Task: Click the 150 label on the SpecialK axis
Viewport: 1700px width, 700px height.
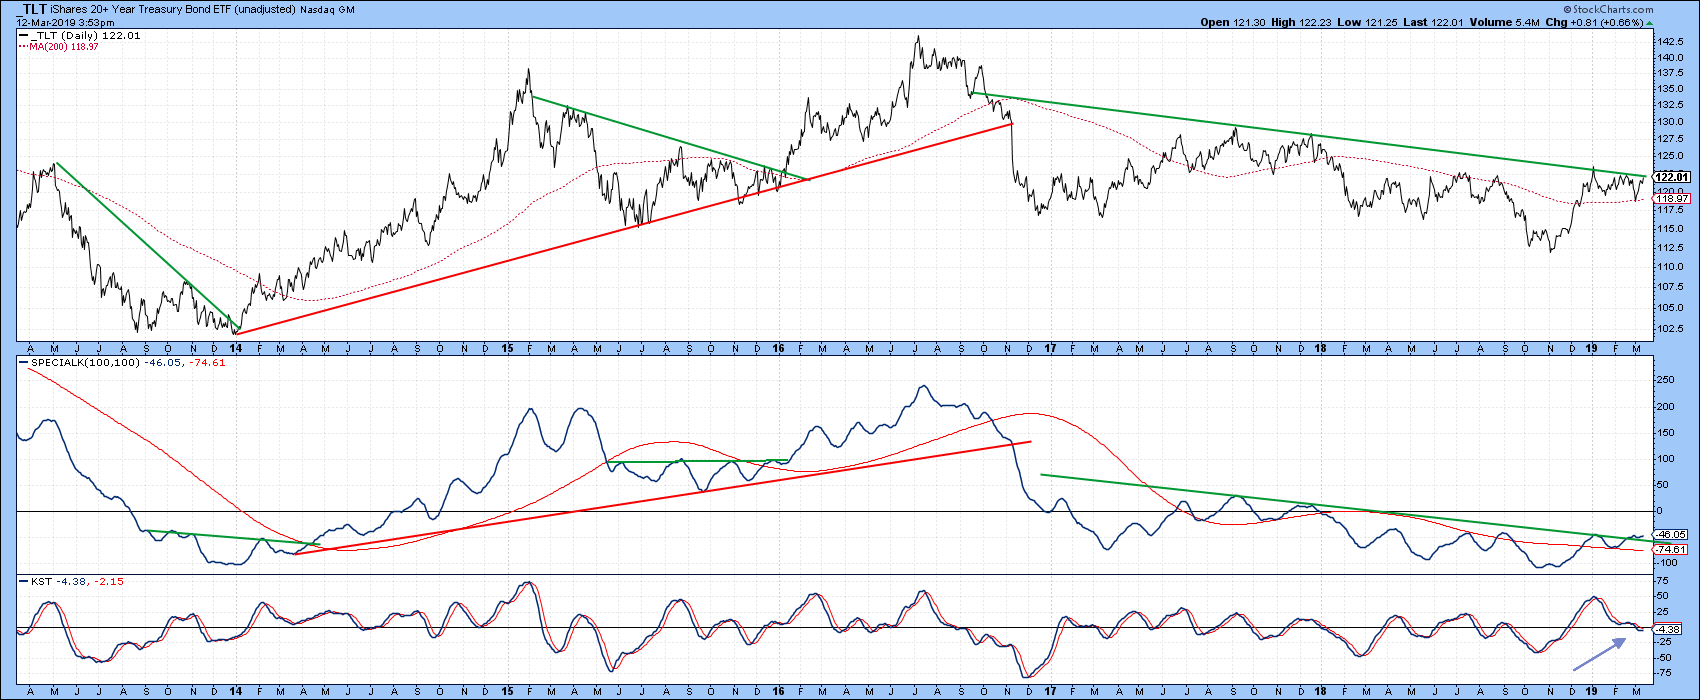Action: coord(1665,433)
